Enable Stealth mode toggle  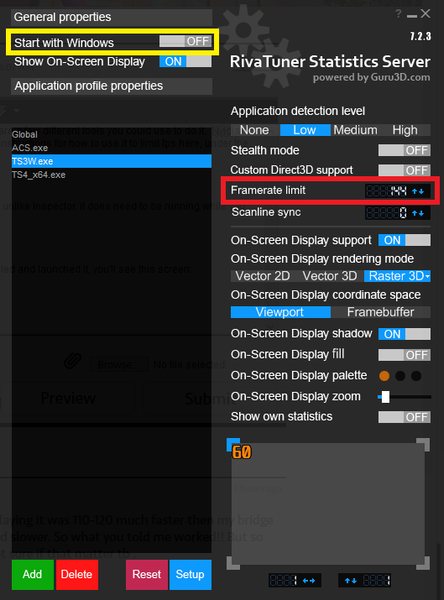[x=405, y=150]
